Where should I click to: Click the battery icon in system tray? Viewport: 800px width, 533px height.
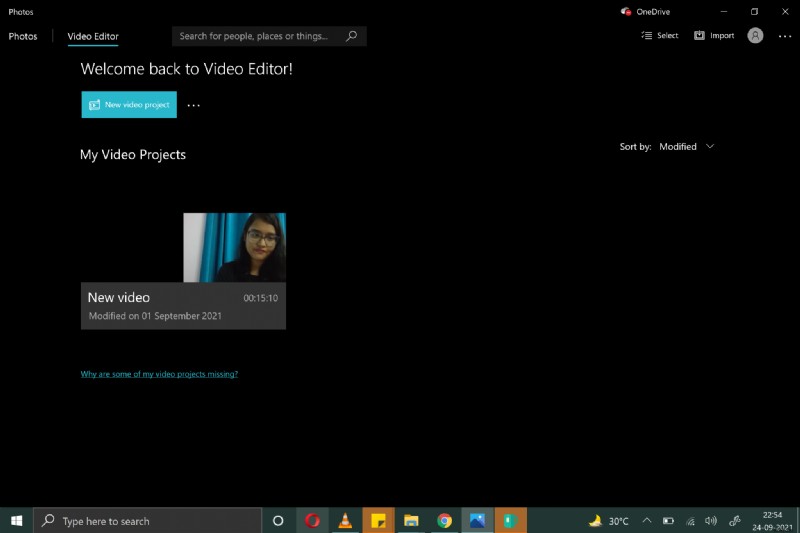(x=668, y=521)
